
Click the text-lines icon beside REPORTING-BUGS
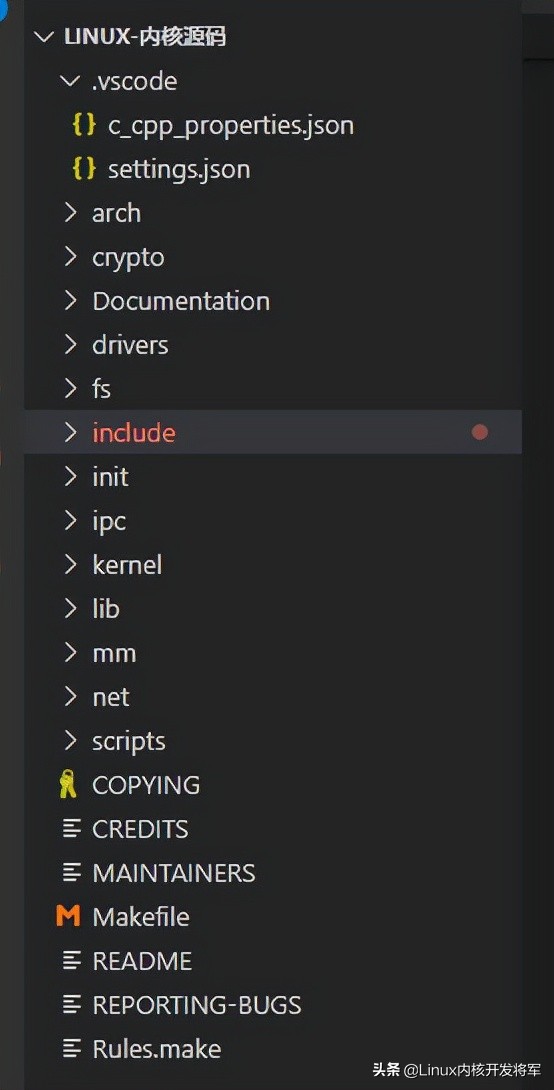pos(71,1005)
